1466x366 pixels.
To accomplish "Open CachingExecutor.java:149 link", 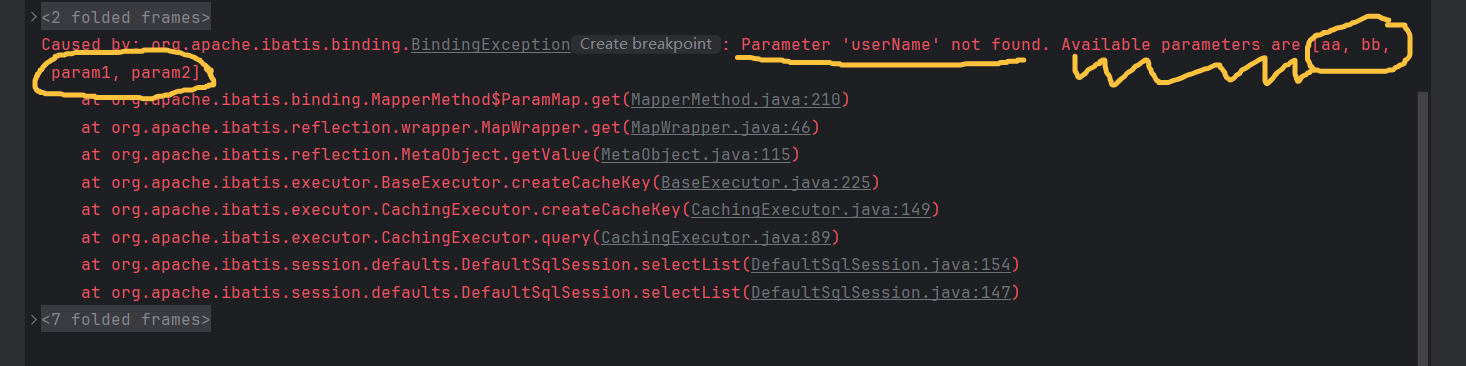I will (x=811, y=210).
